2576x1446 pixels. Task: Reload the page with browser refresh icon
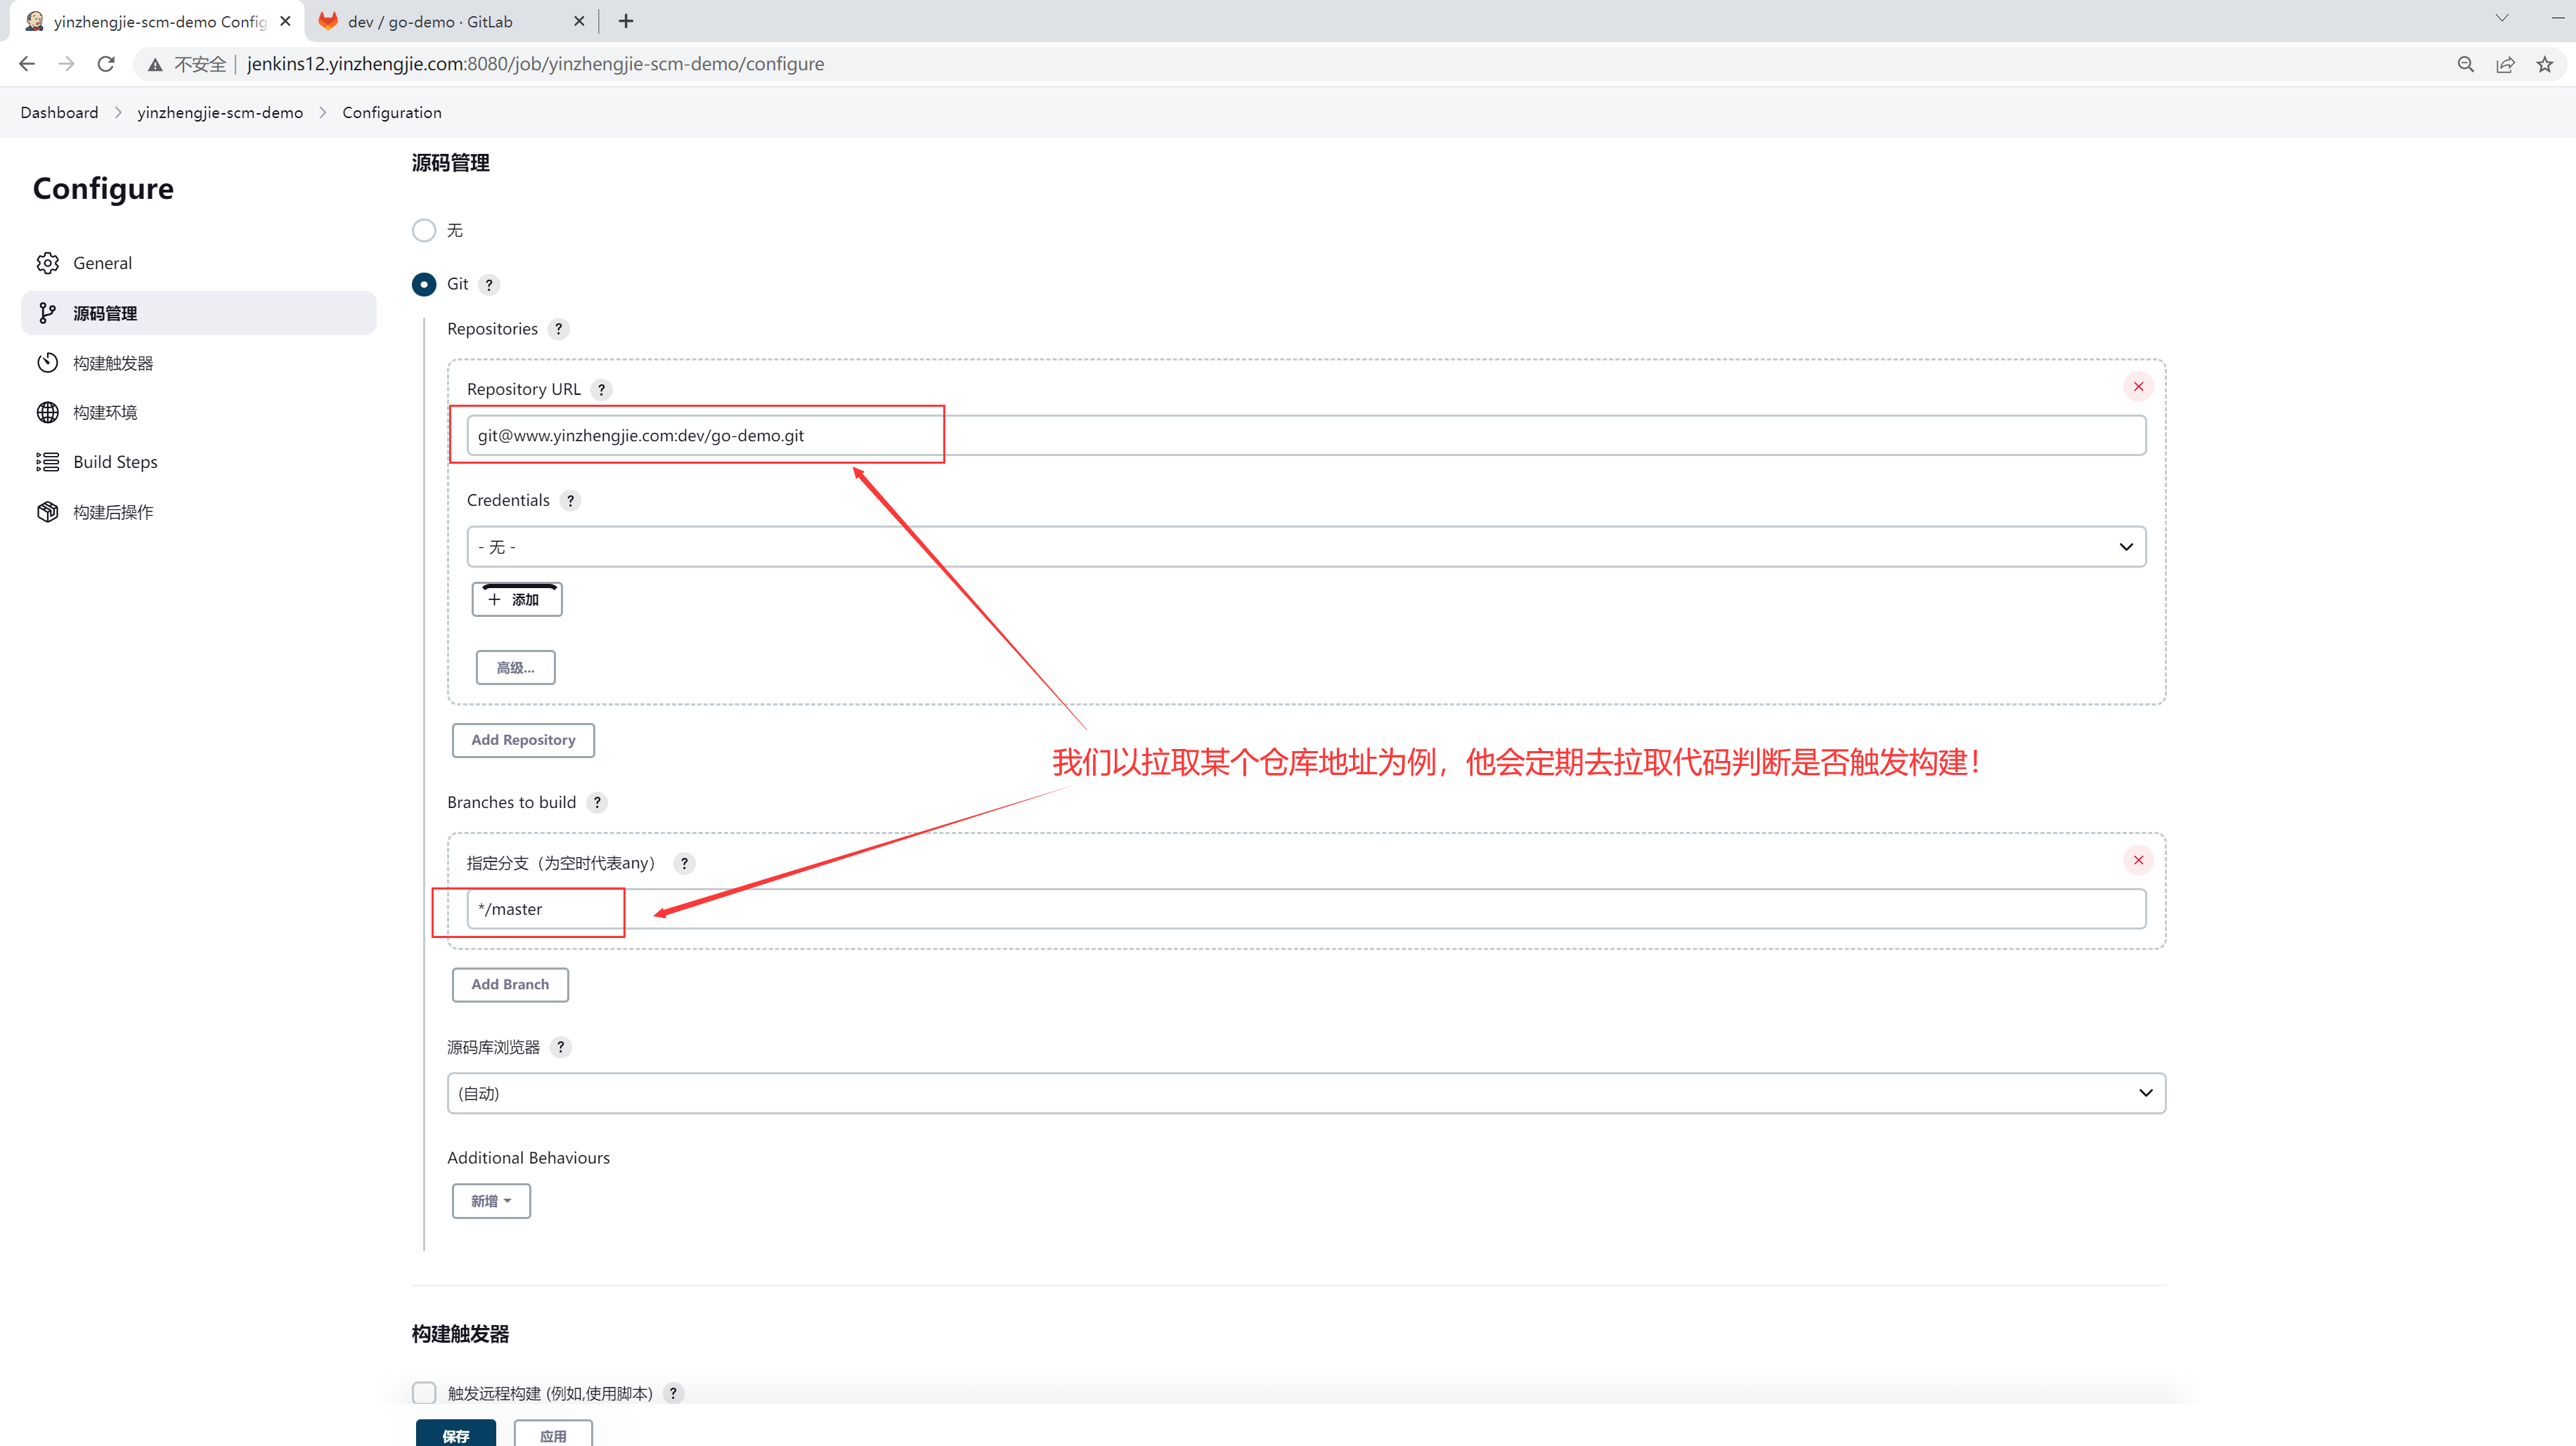[106, 64]
